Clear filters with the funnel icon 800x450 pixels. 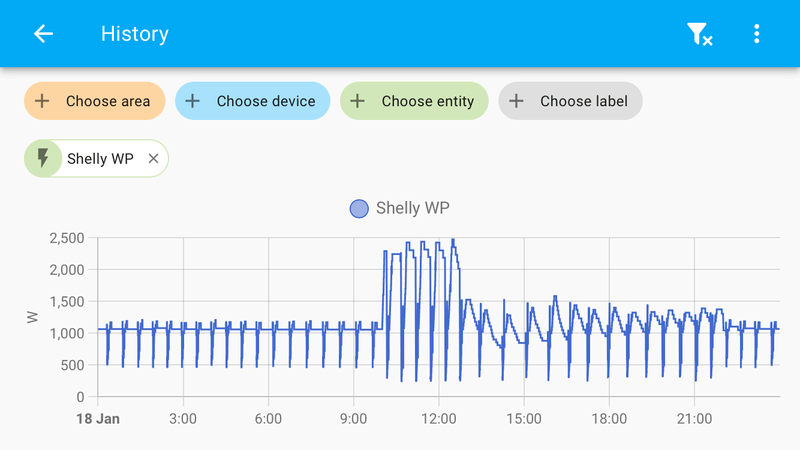tap(699, 34)
